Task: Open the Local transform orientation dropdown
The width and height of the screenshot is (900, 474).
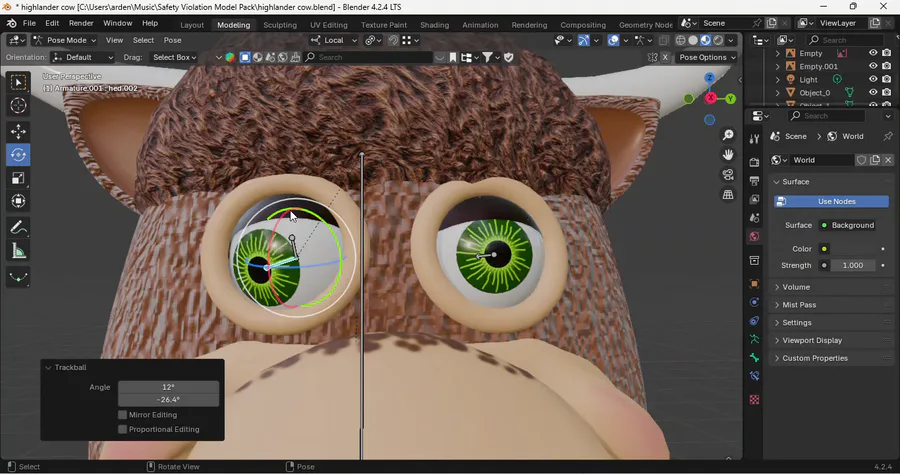Action: tap(333, 40)
